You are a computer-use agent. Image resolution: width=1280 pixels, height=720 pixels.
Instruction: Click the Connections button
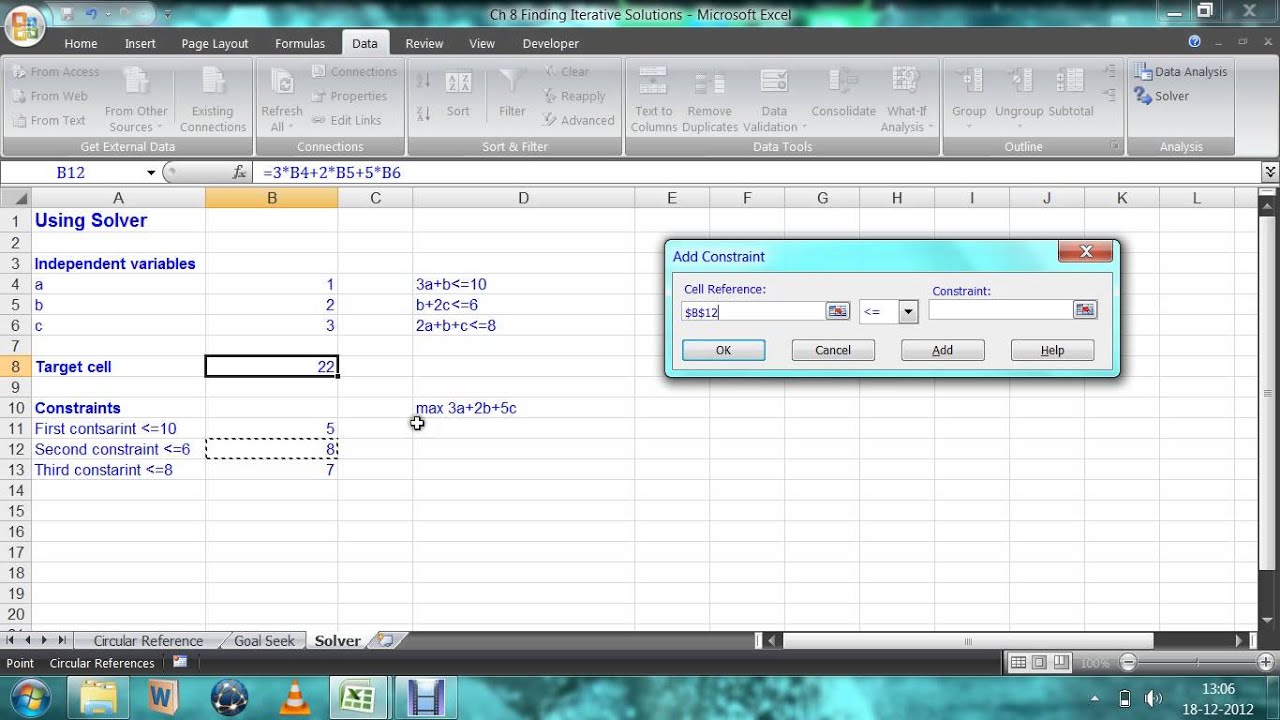tap(354, 71)
